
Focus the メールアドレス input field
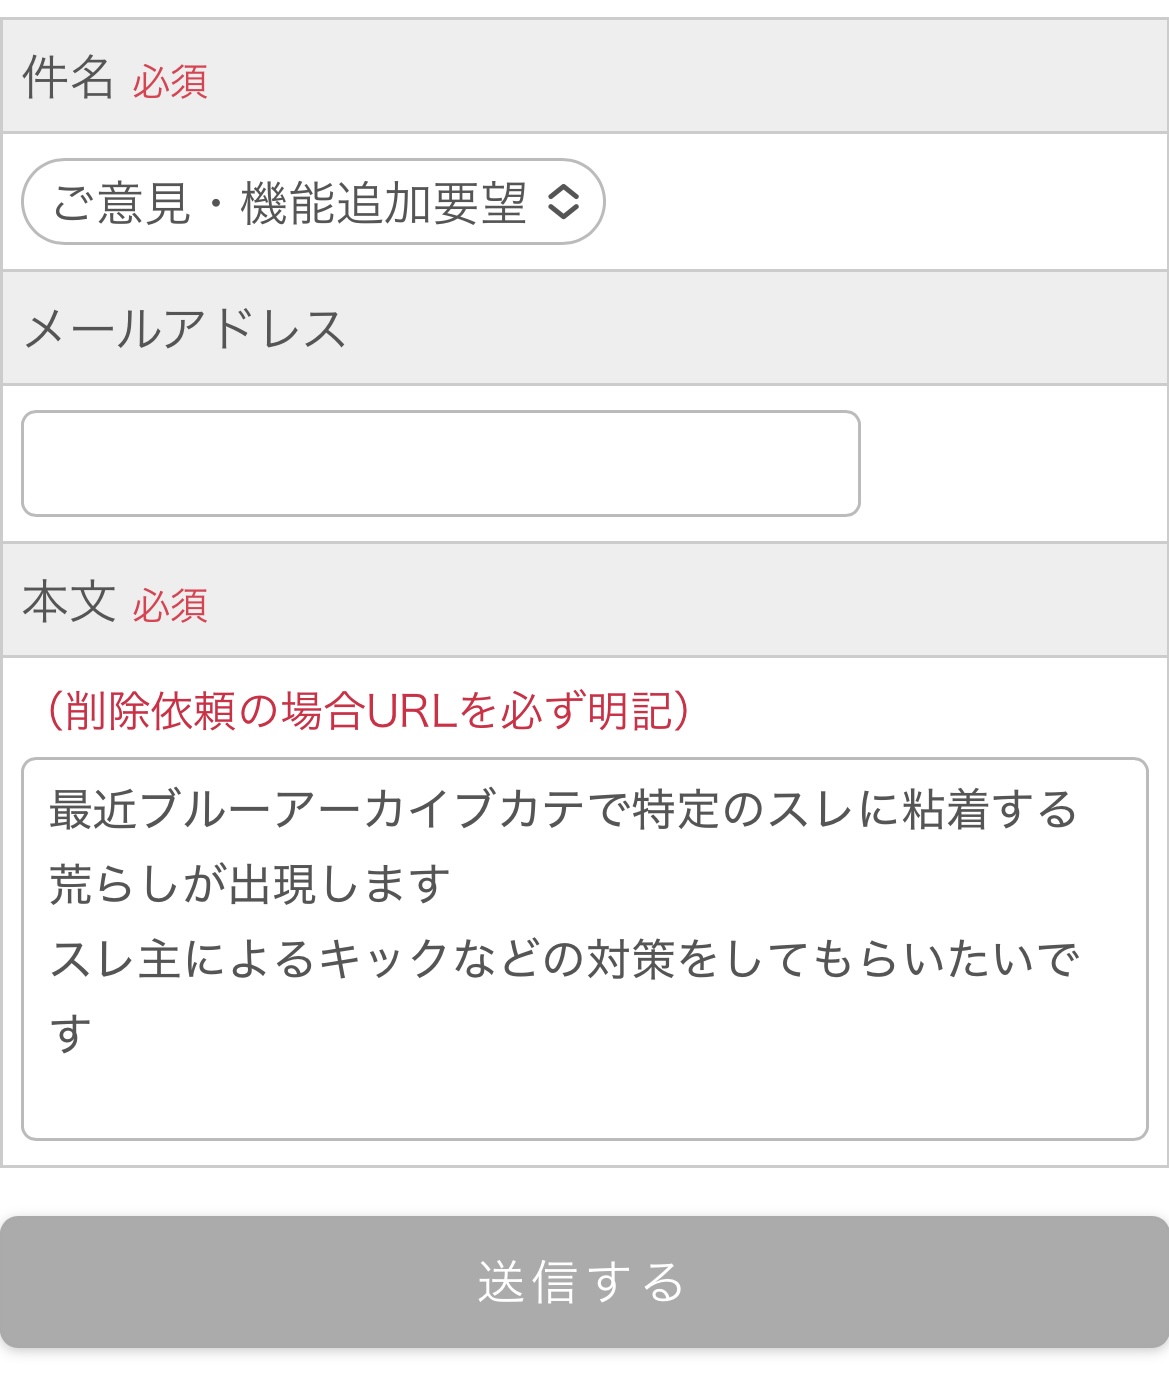tap(440, 463)
